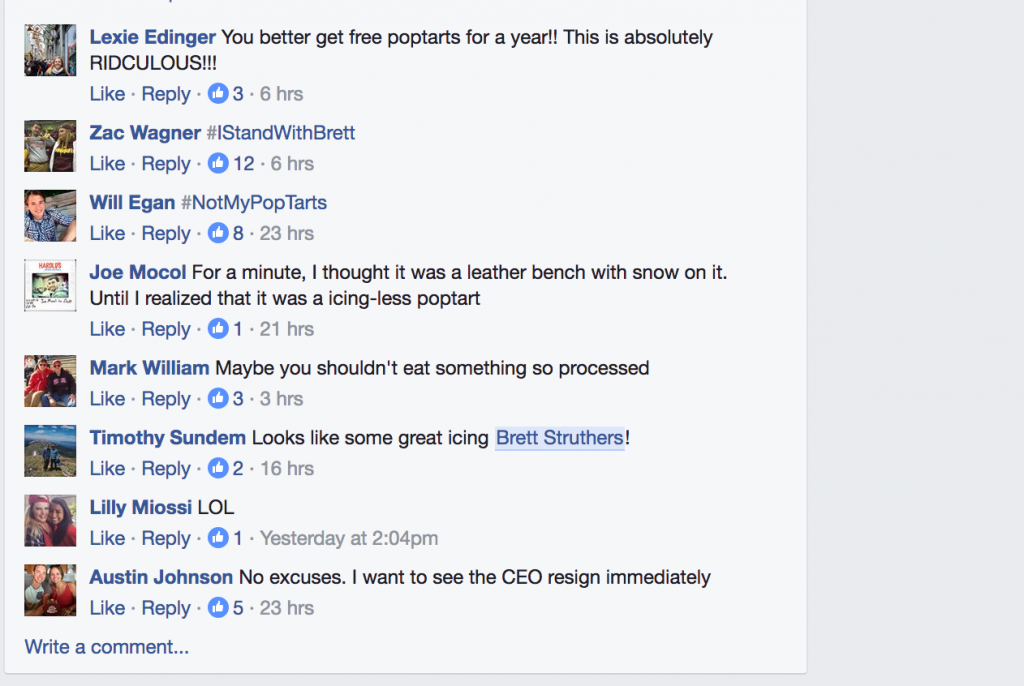Screen dimensions: 1024x686
Task: Click the thumbs-up icon on Joe Mocol's comment
Action: [218, 329]
